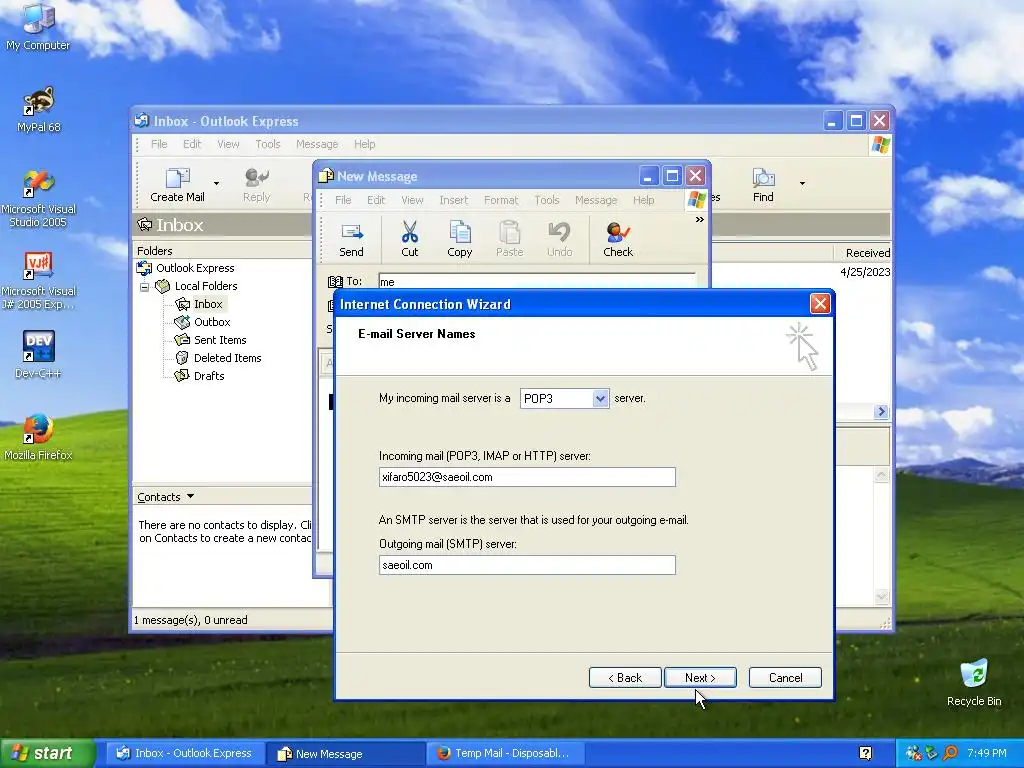Screen dimensions: 1024x768
Task: Open Message menu in Outlook Express
Action: (x=317, y=144)
